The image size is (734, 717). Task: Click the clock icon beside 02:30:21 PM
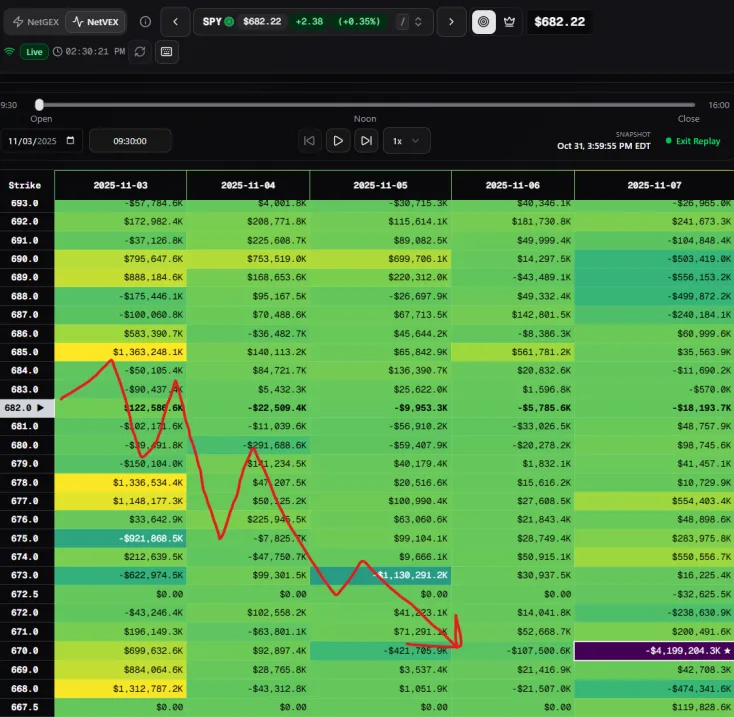[58, 51]
